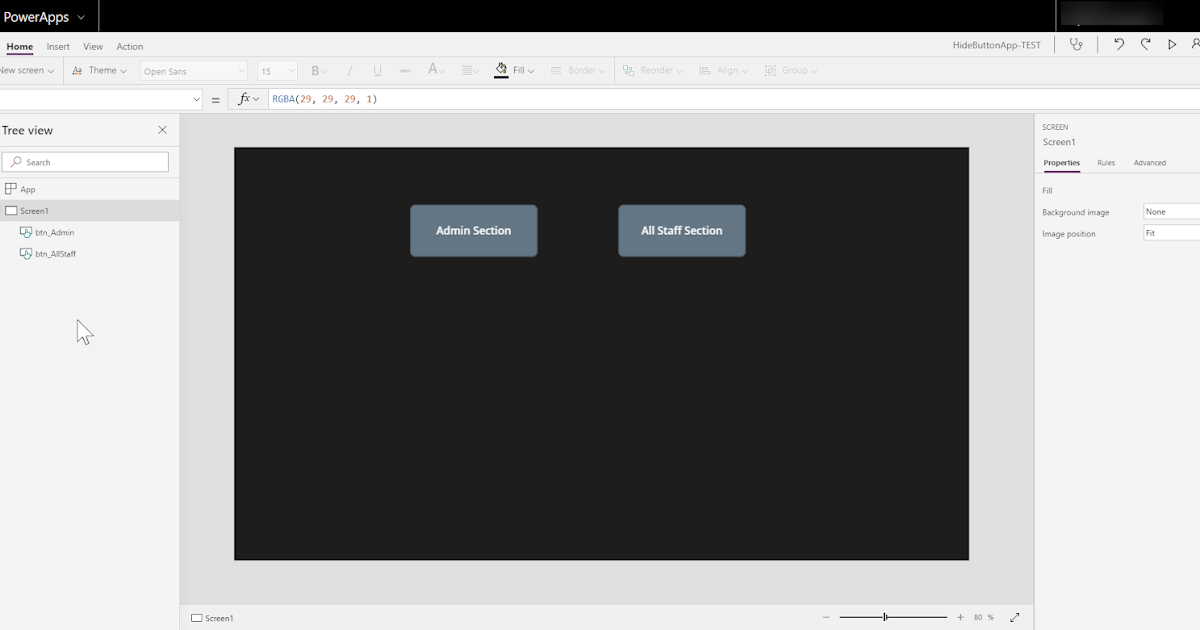Apply bold formatting
This screenshot has width=1200, height=630.
pyautogui.click(x=315, y=70)
